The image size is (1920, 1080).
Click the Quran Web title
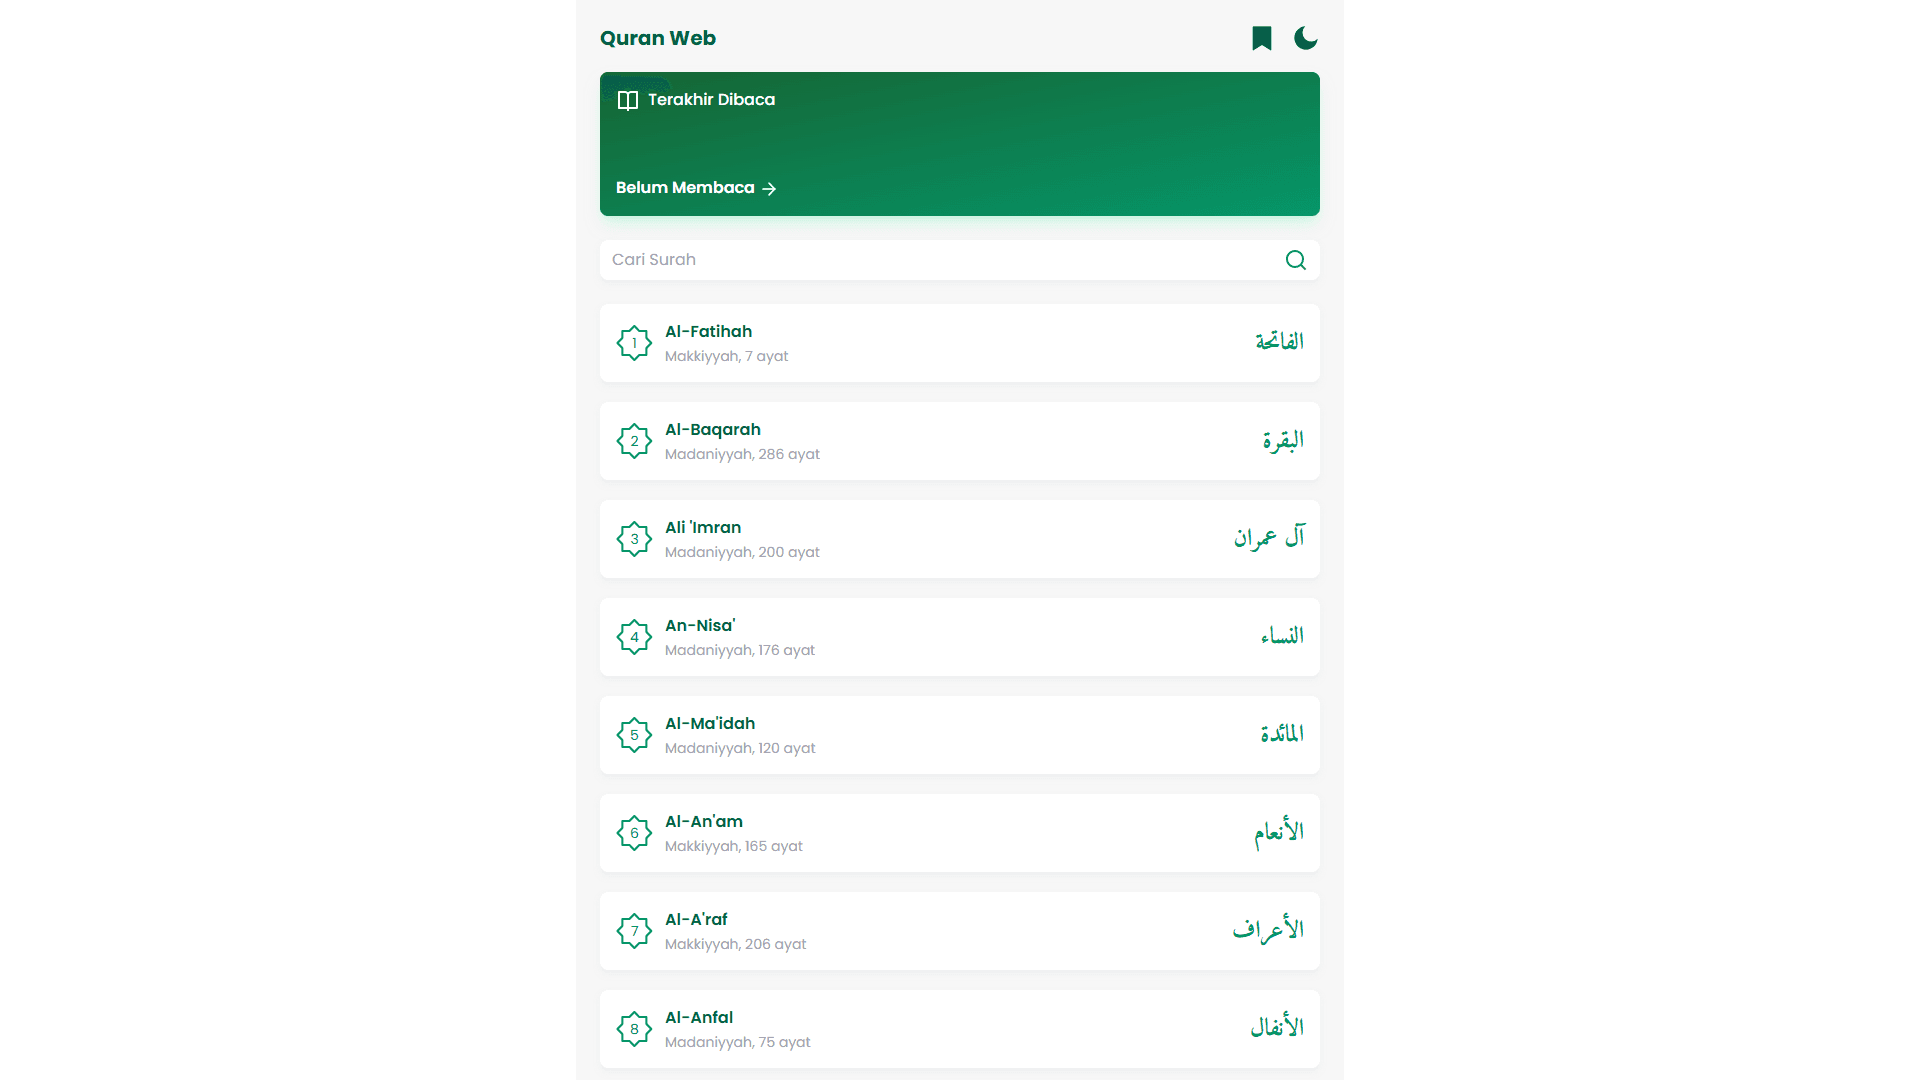click(658, 38)
